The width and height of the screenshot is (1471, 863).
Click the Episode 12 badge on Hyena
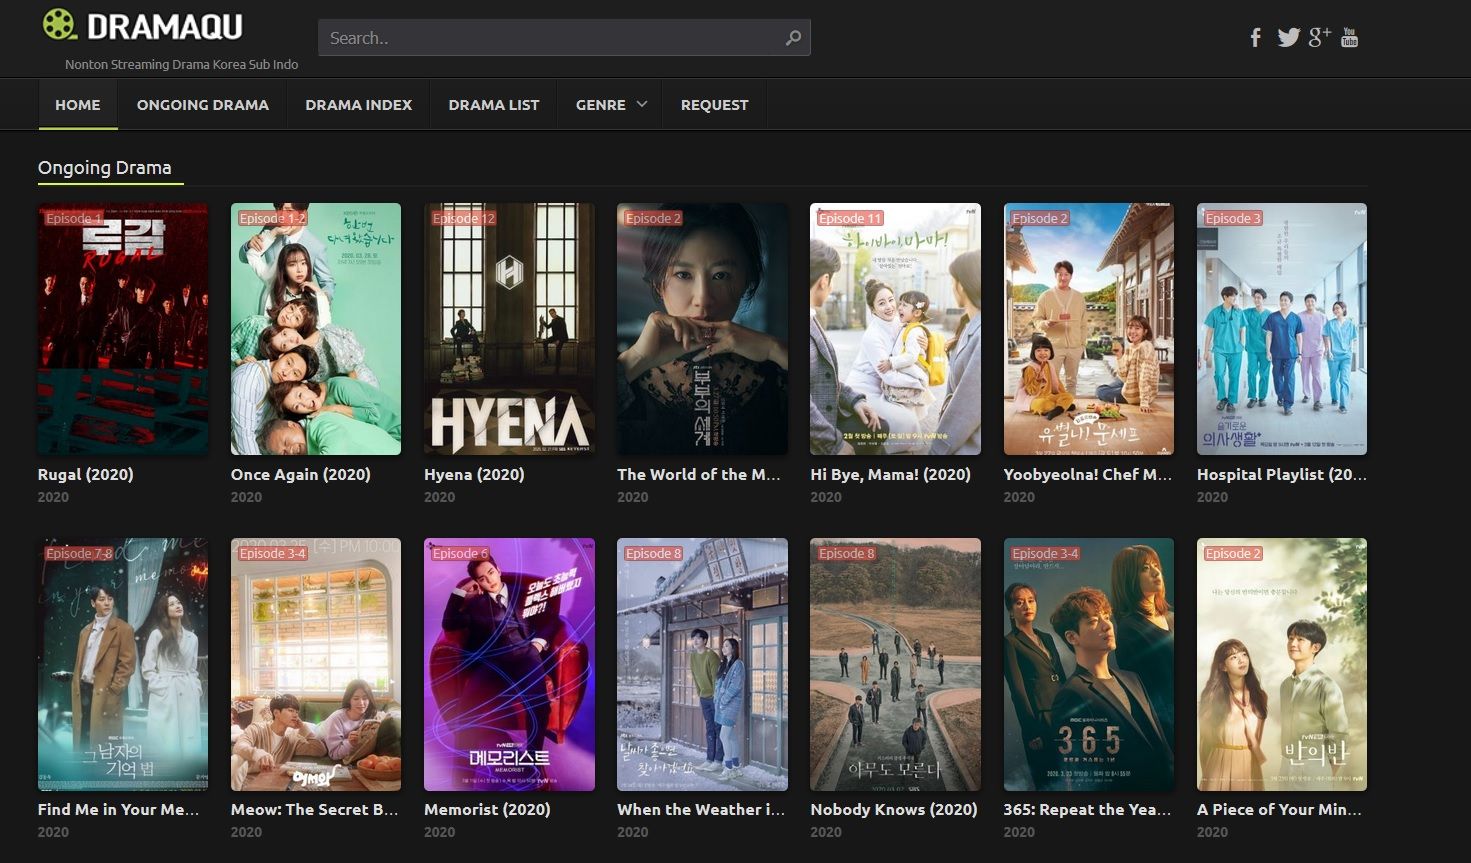click(463, 218)
